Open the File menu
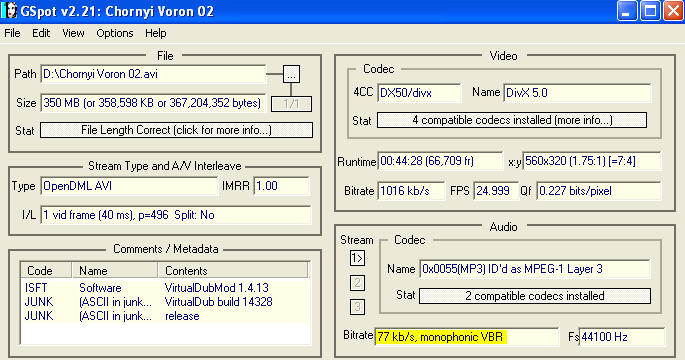 click(x=12, y=33)
